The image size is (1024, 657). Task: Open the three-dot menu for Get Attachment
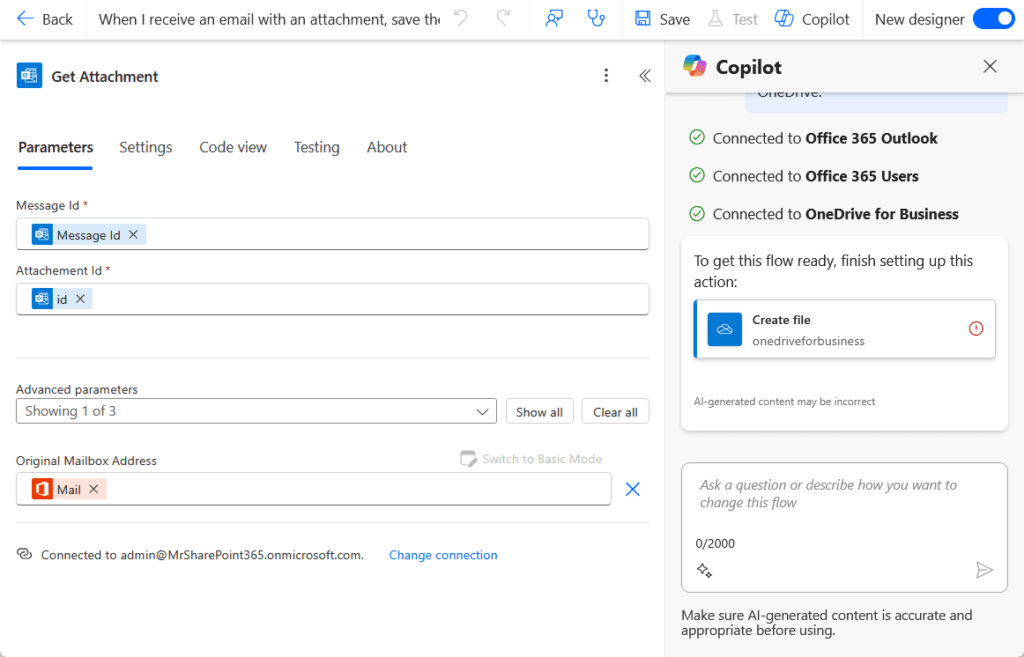coord(606,76)
